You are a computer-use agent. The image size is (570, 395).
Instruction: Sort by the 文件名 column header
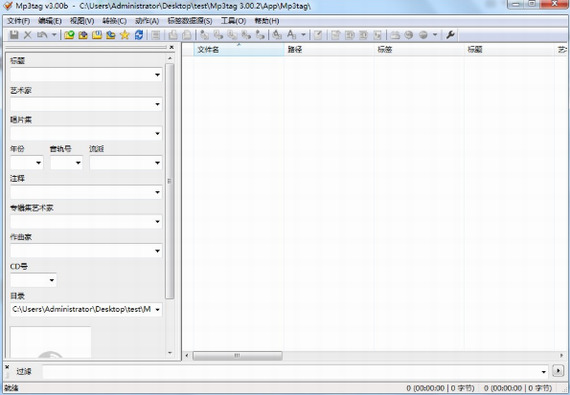point(238,49)
